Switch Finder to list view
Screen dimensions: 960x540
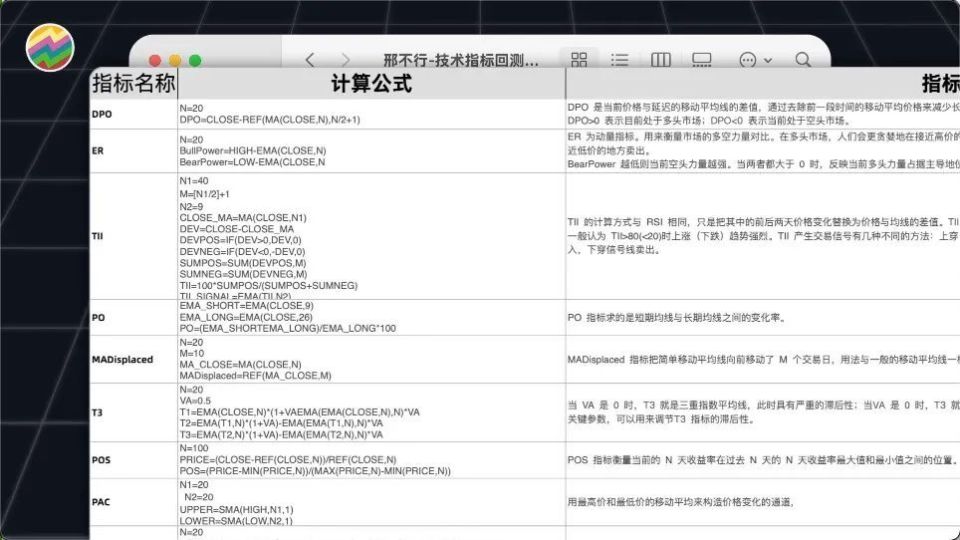620,59
